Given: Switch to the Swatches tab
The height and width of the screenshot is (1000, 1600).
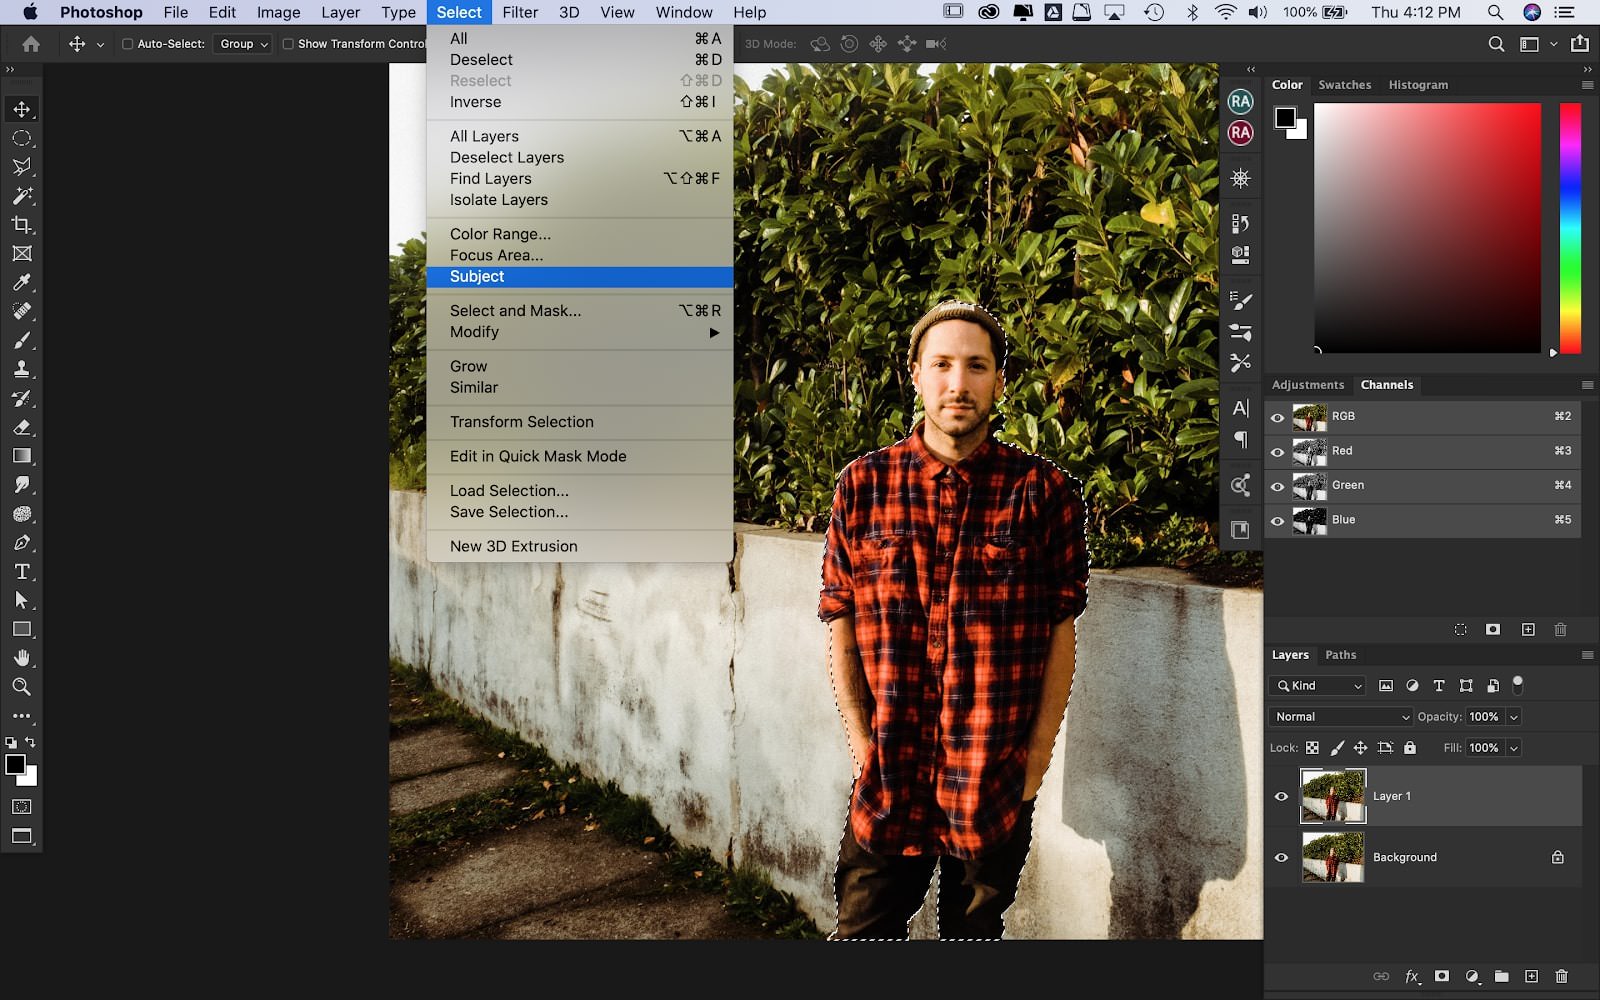Looking at the screenshot, I should click(x=1344, y=85).
